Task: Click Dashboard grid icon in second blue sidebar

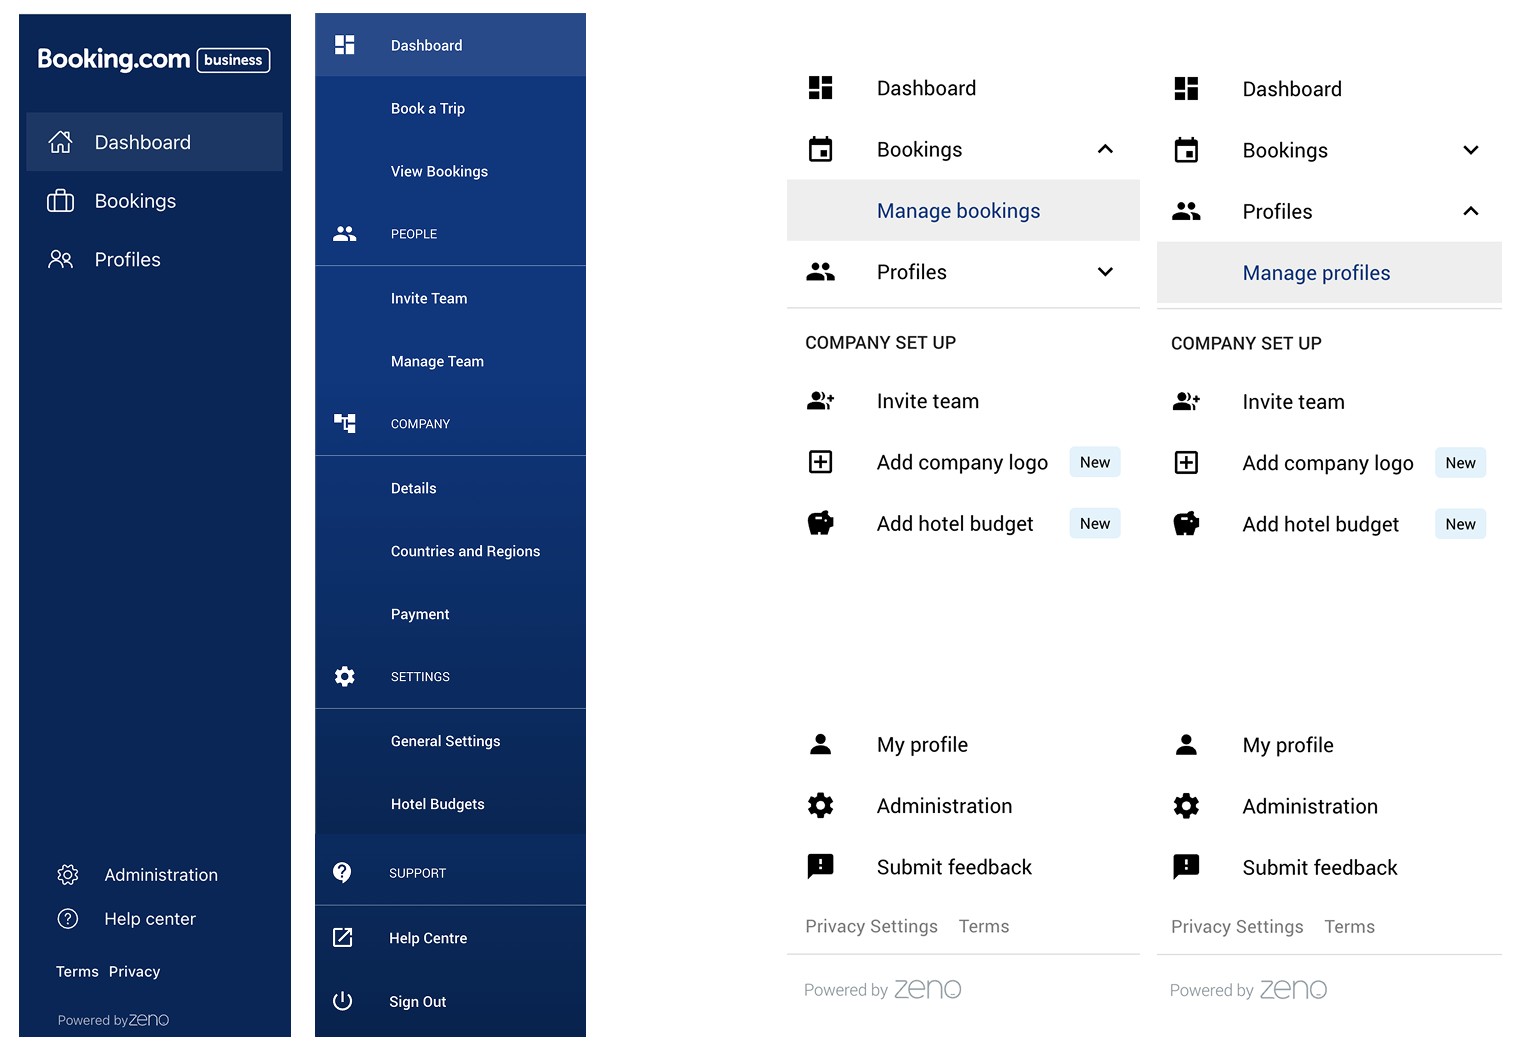Action: tap(345, 45)
